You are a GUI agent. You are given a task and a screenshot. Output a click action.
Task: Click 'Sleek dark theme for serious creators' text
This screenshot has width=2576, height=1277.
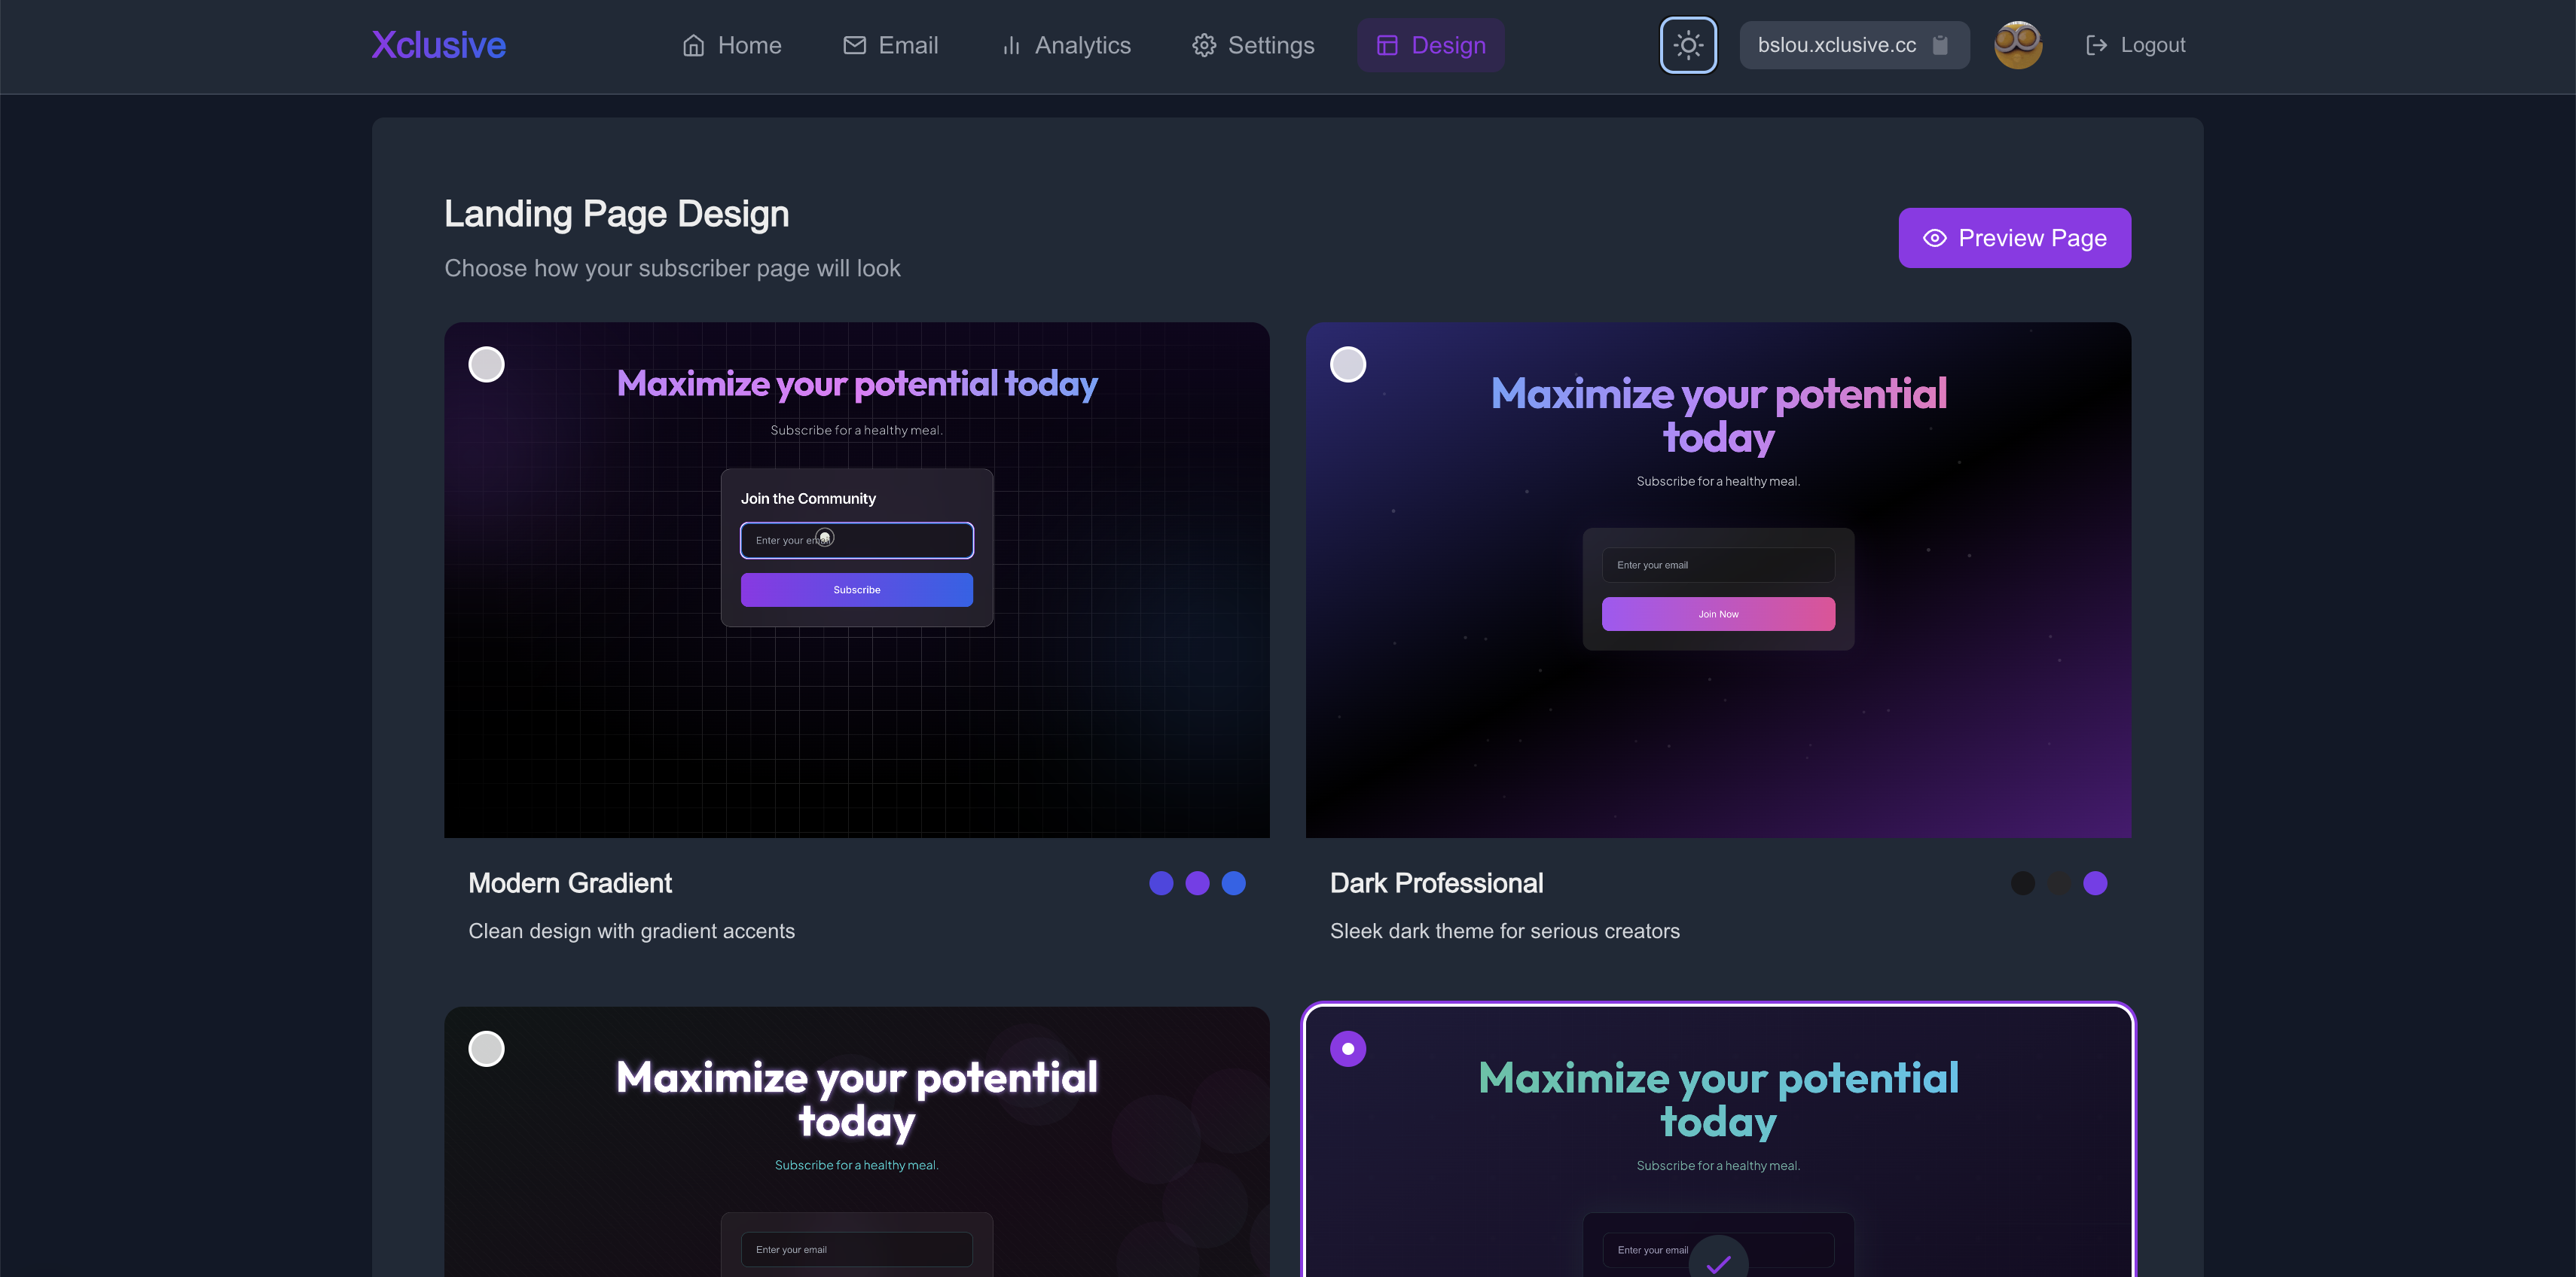(1505, 931)
